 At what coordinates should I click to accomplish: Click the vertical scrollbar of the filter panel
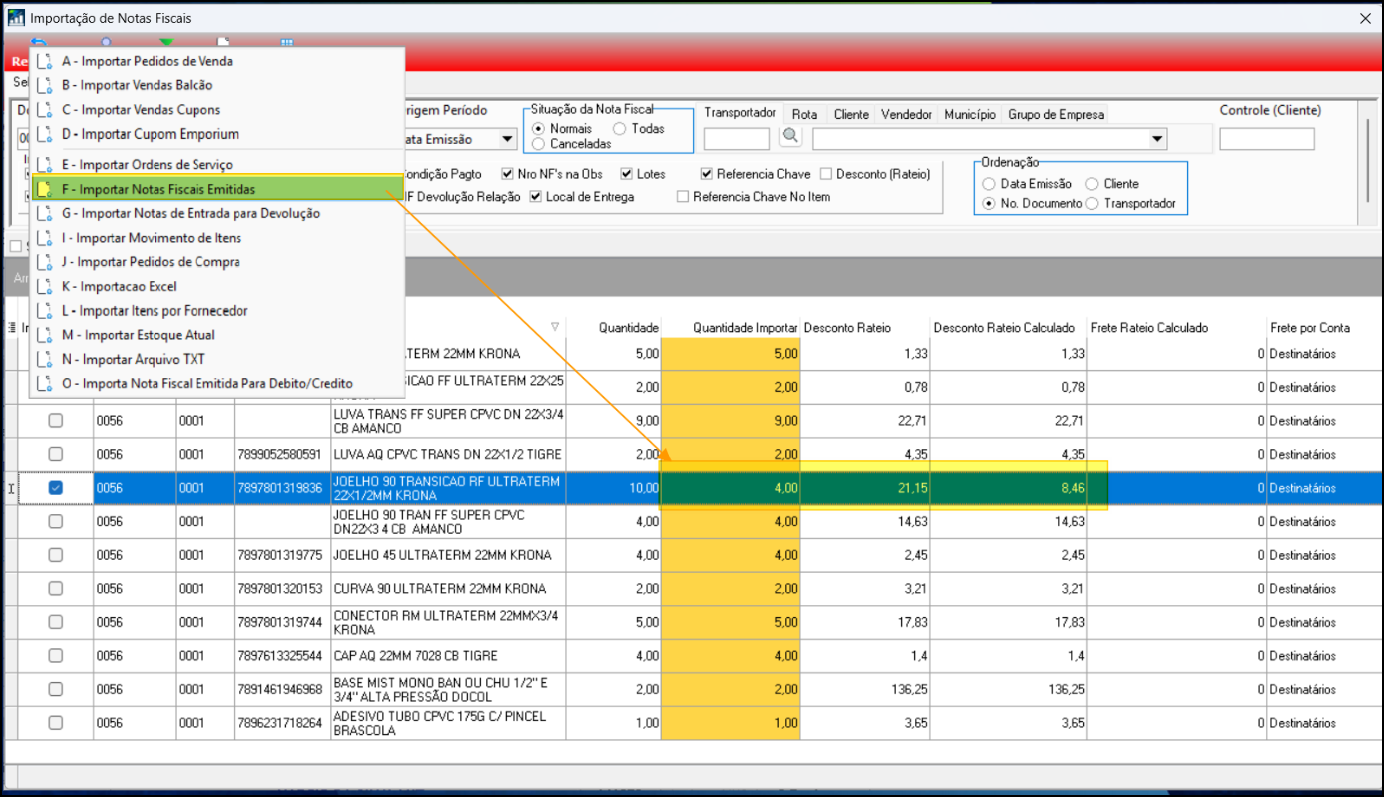tap(1369, 160)
